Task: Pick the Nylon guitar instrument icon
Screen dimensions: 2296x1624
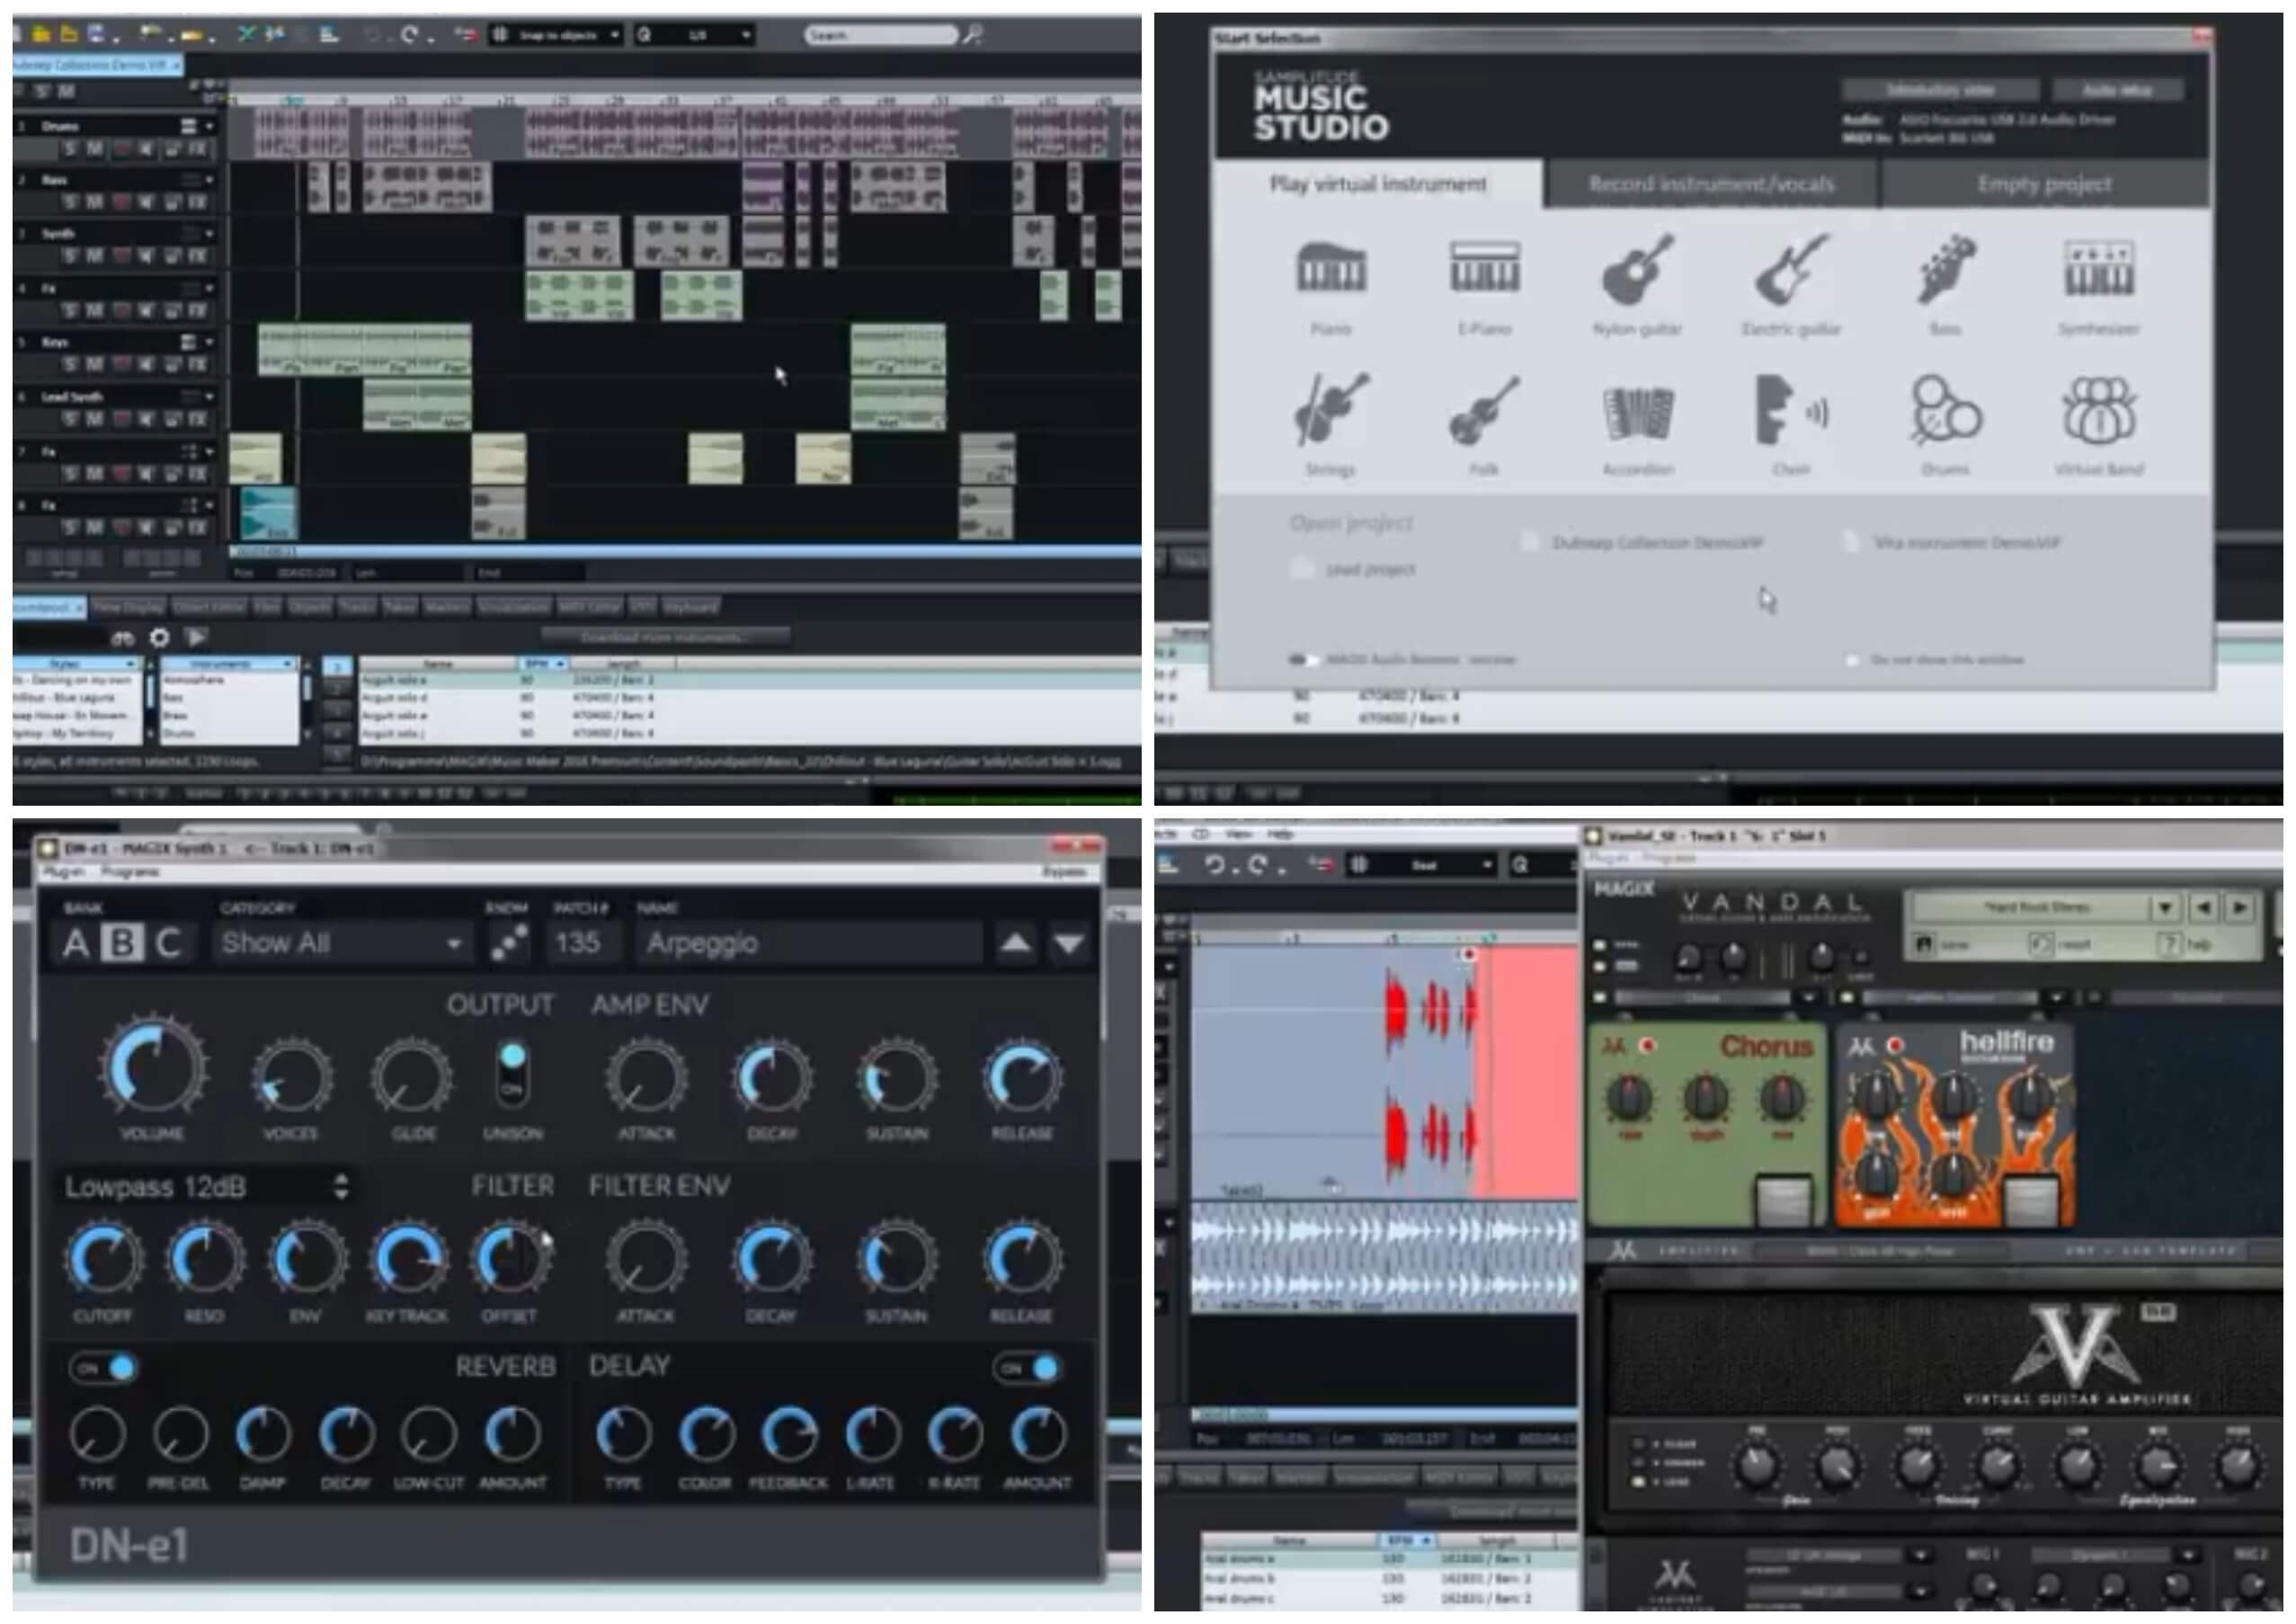Action: 1638,269
